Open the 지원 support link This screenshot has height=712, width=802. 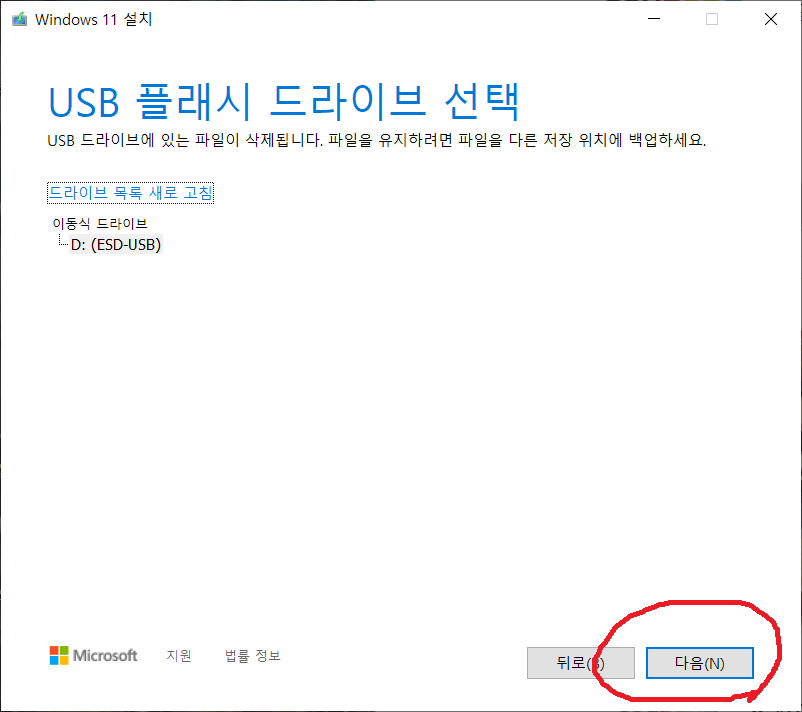click(x=179, y=656)
